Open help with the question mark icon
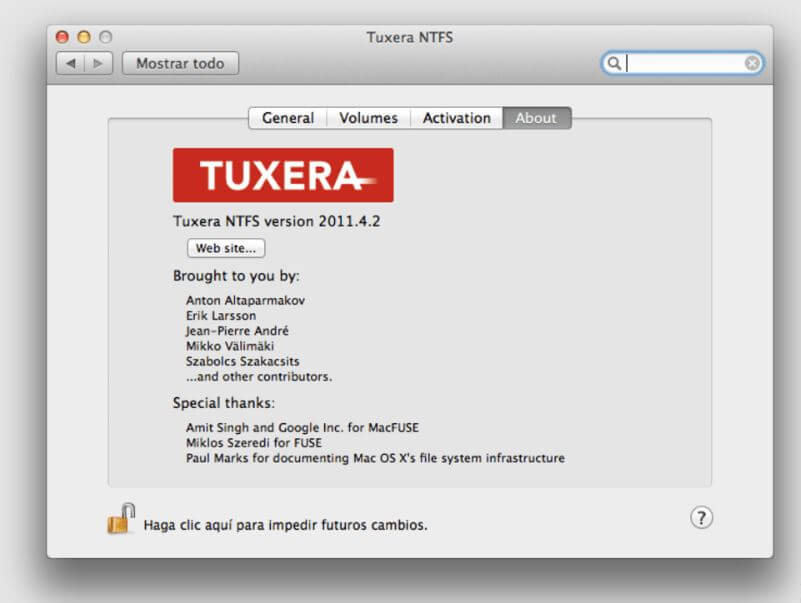This screenshot has height=603, width=801. pyautogui.click(x=701, y=518)
